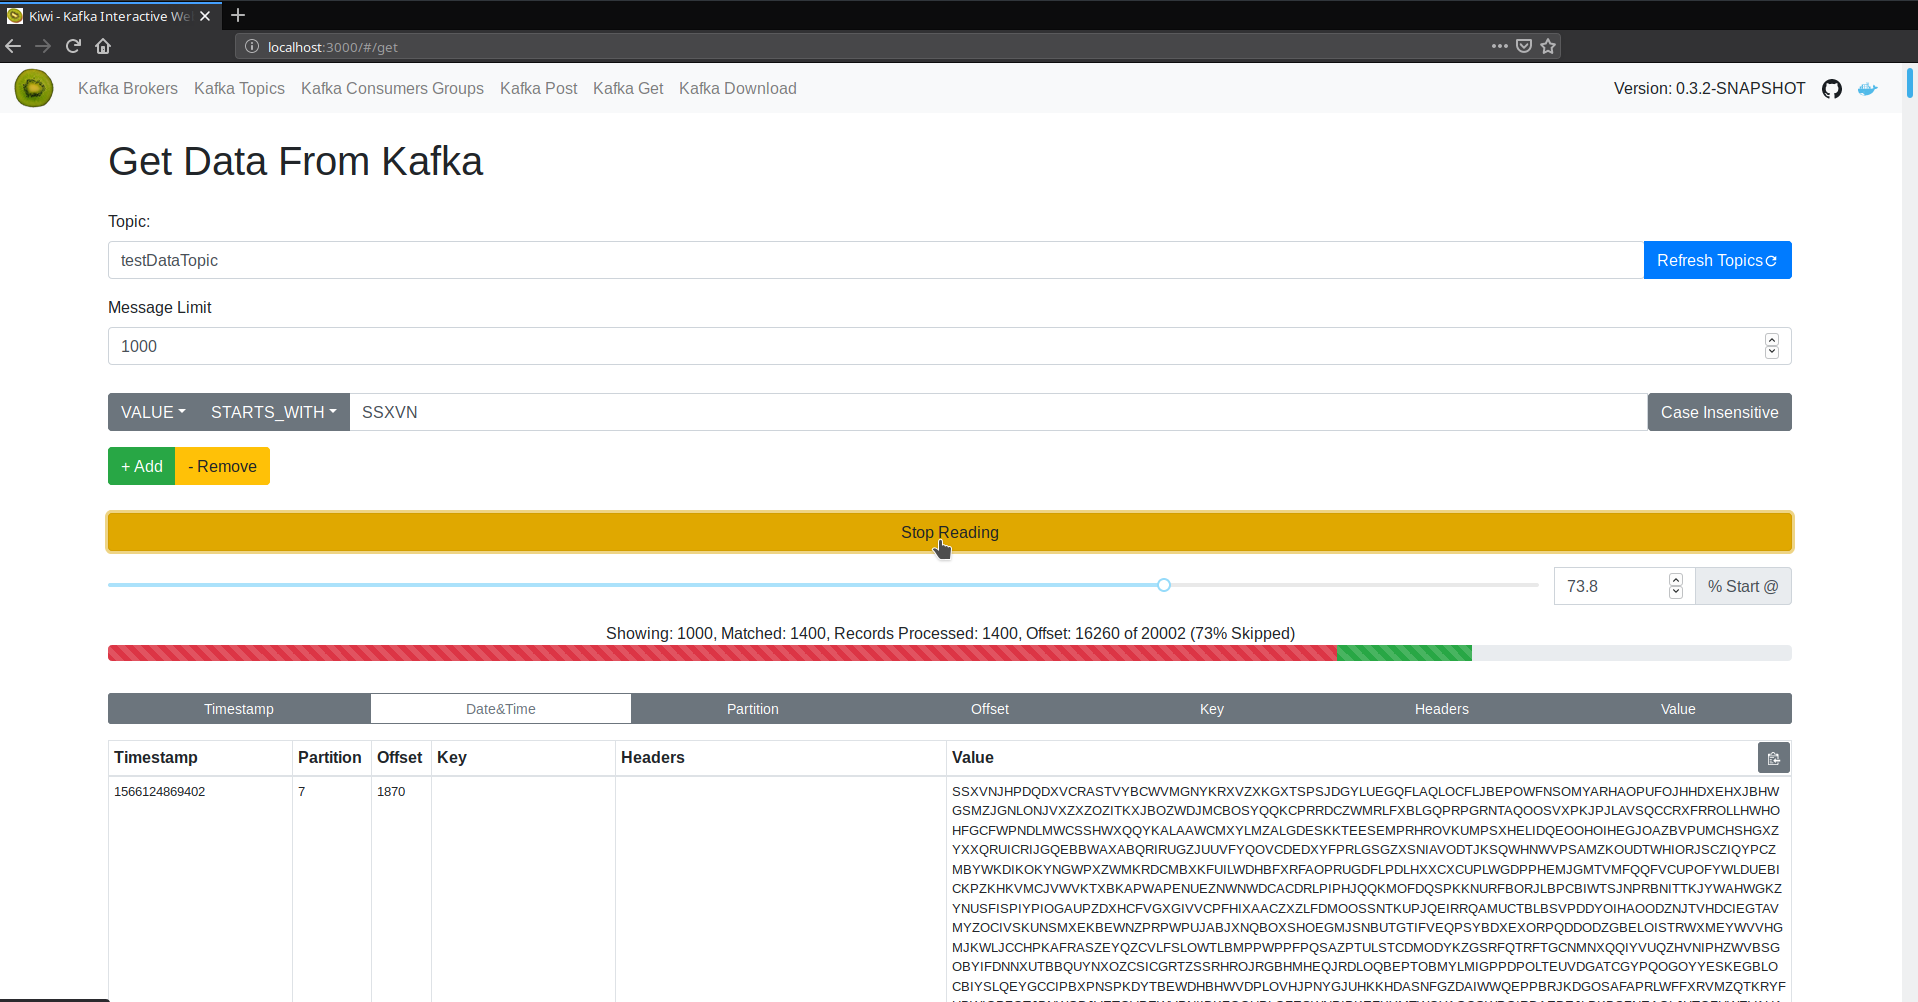Open the Docker whale icon link

click(x=1867, y=89)
